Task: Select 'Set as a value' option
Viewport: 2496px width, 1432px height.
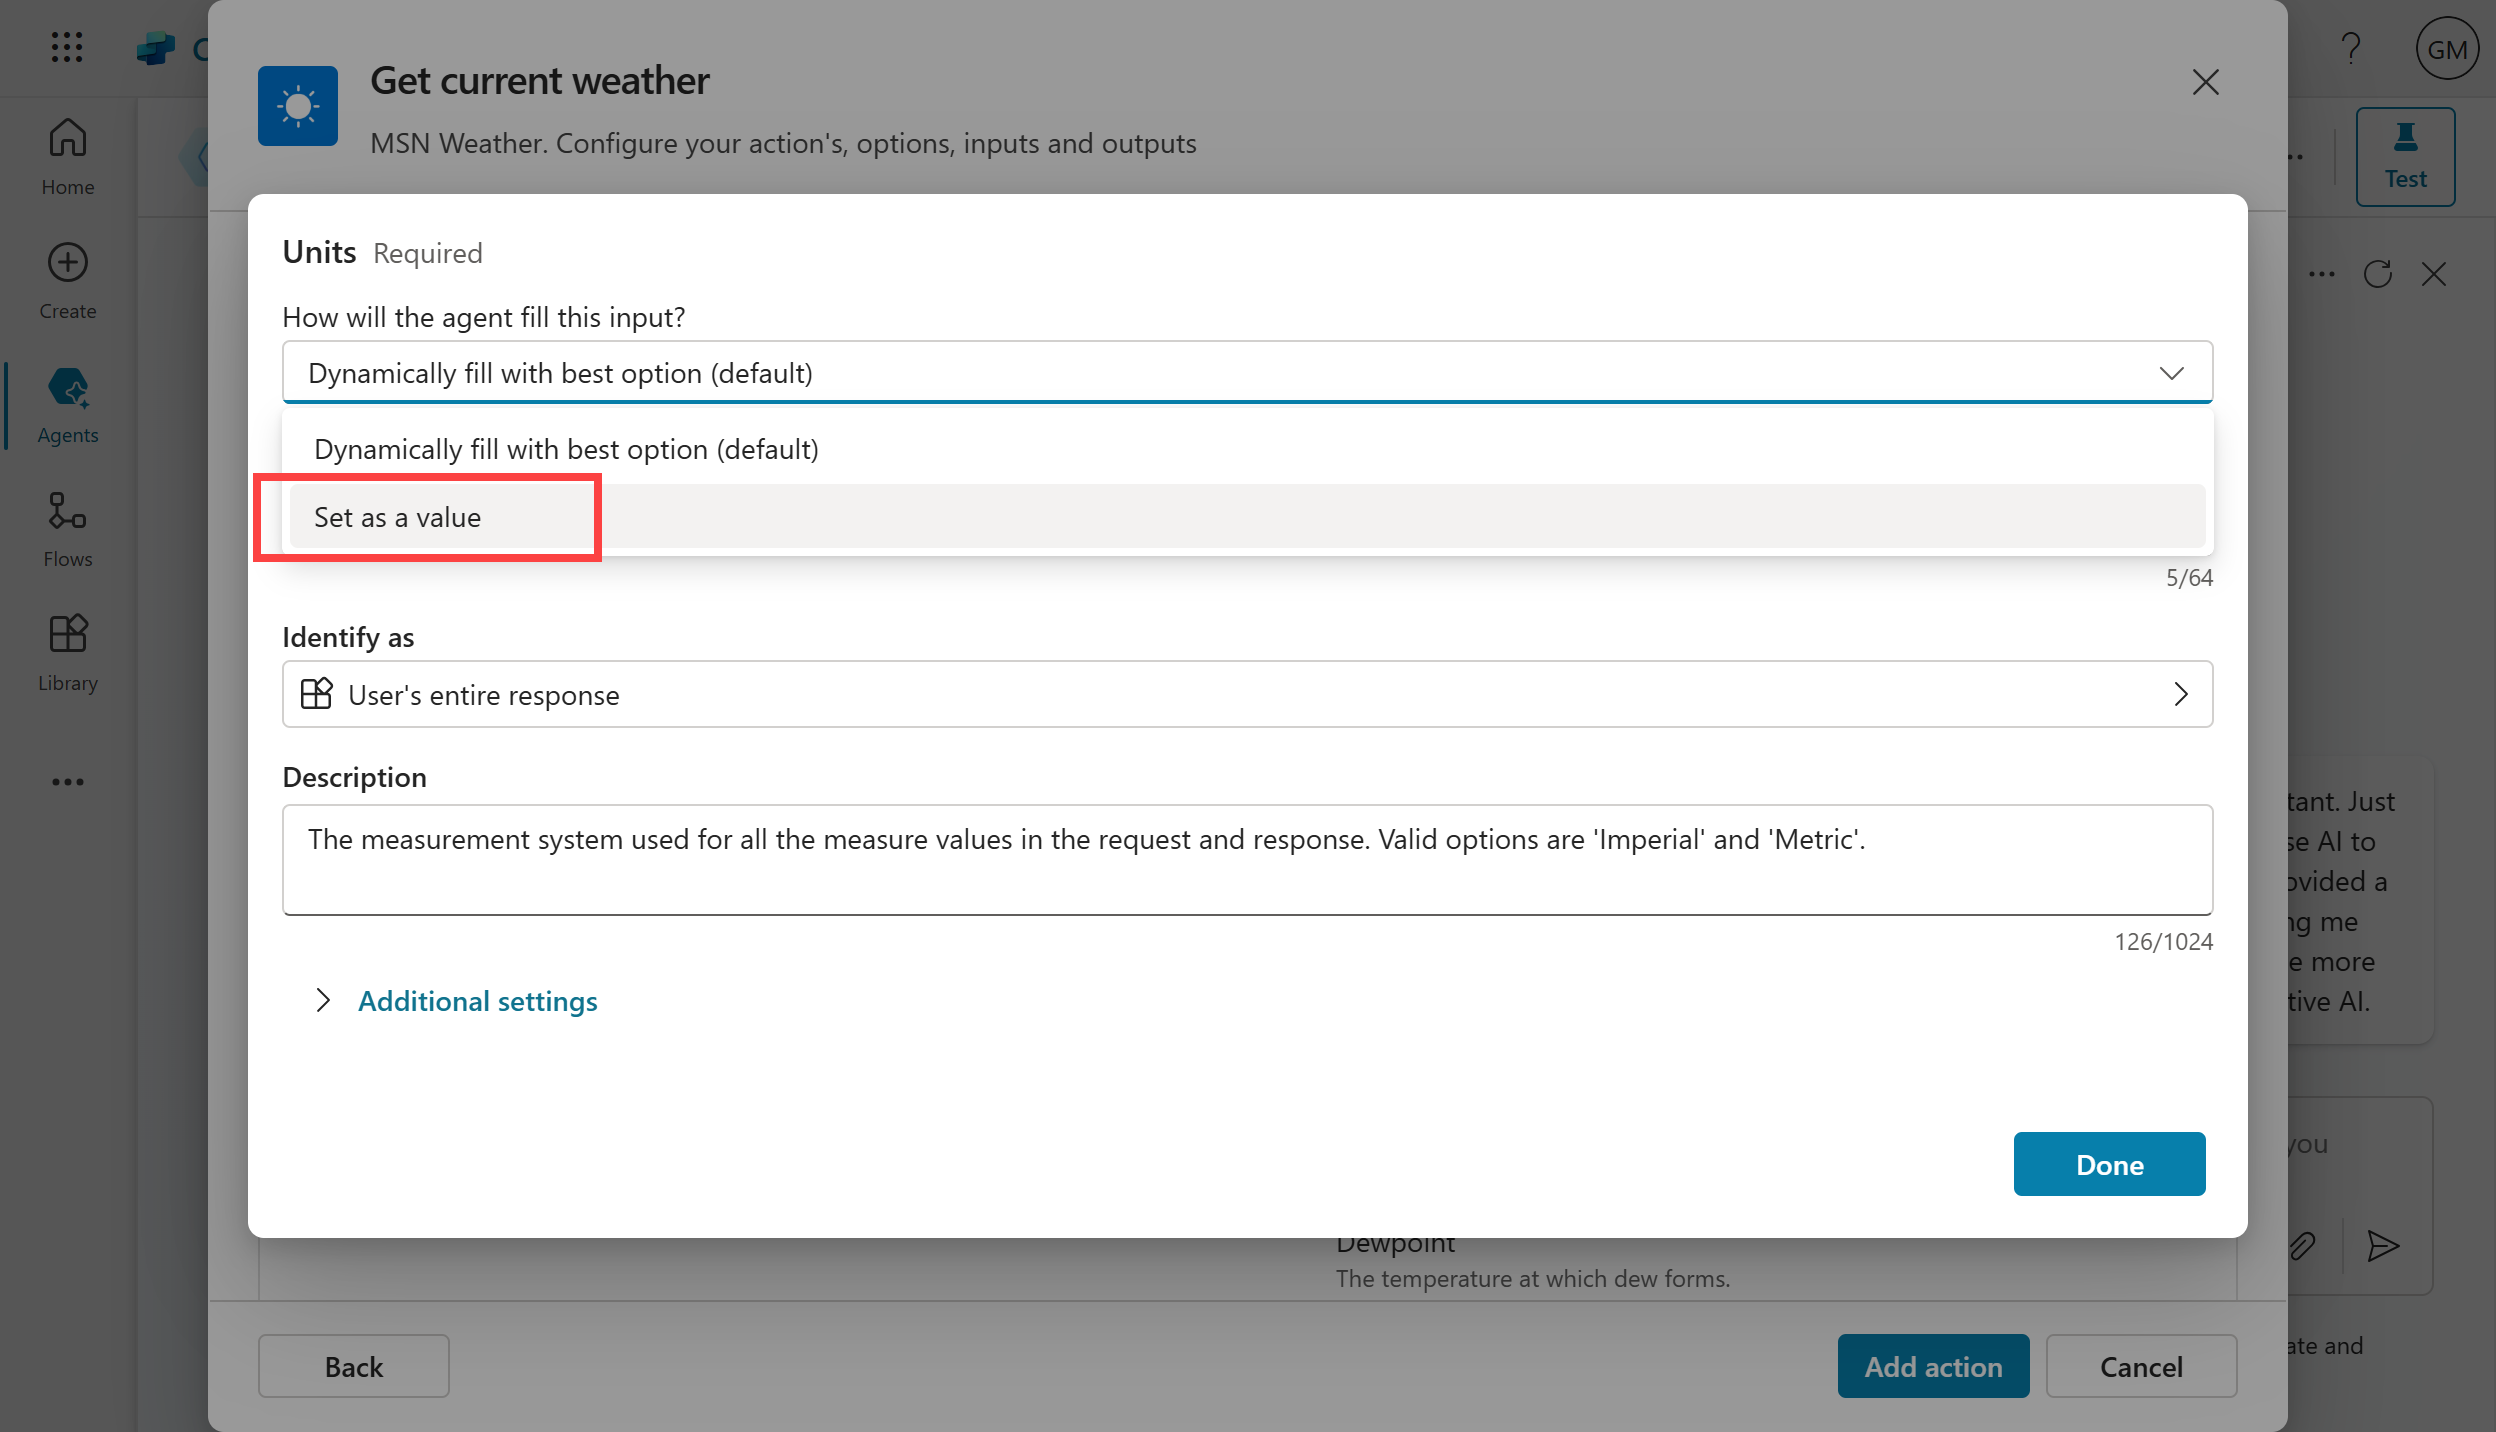Action: 397,517
